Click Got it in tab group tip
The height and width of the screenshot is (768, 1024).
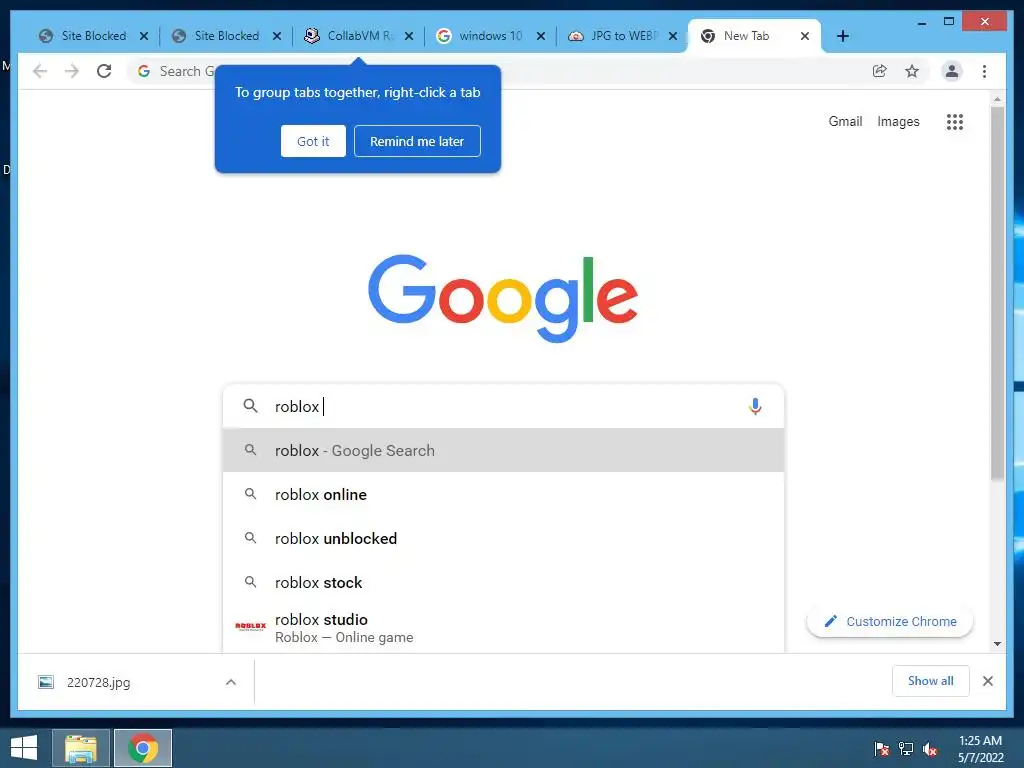[x=313, y=141]
